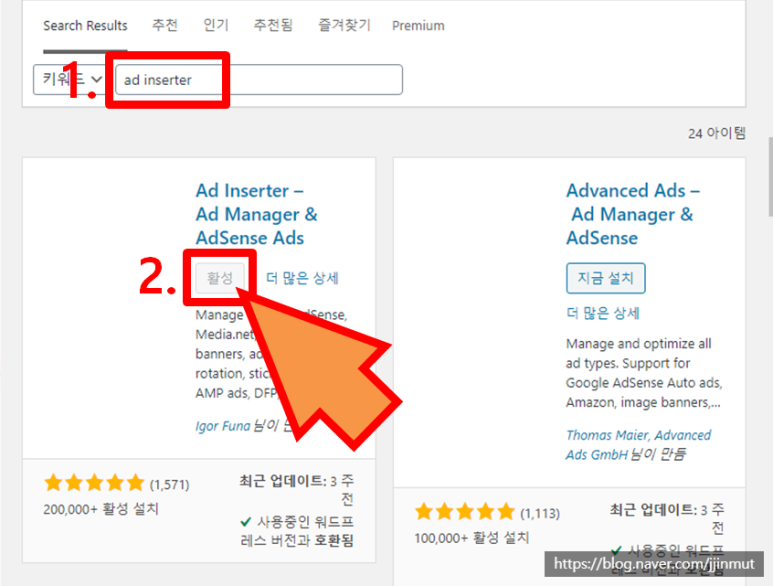Viewport: 773px width, 586px height.
Task: Click Advanced Ads description text 'Manage and optimize all'
Action: point(638,344)
